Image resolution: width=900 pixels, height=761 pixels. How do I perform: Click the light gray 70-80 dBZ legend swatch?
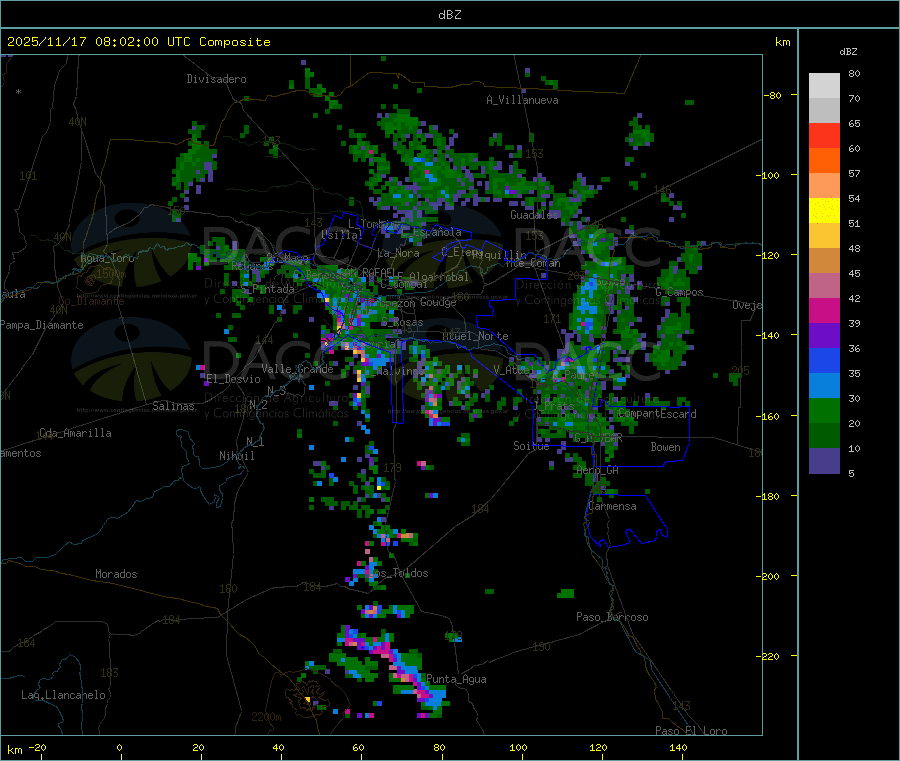pyautogui.click(x=824, y=86)
